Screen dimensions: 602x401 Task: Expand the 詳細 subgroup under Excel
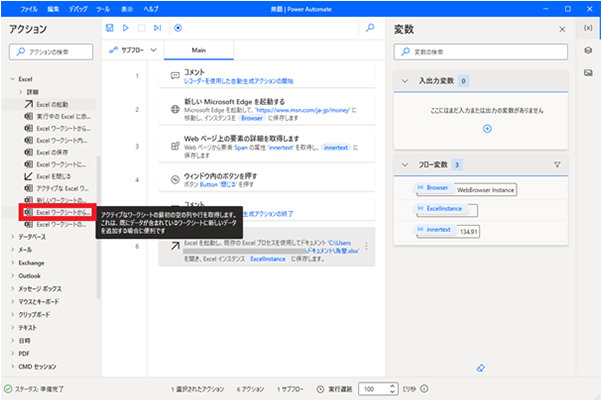pyautogui.click(x=21, y=92)
